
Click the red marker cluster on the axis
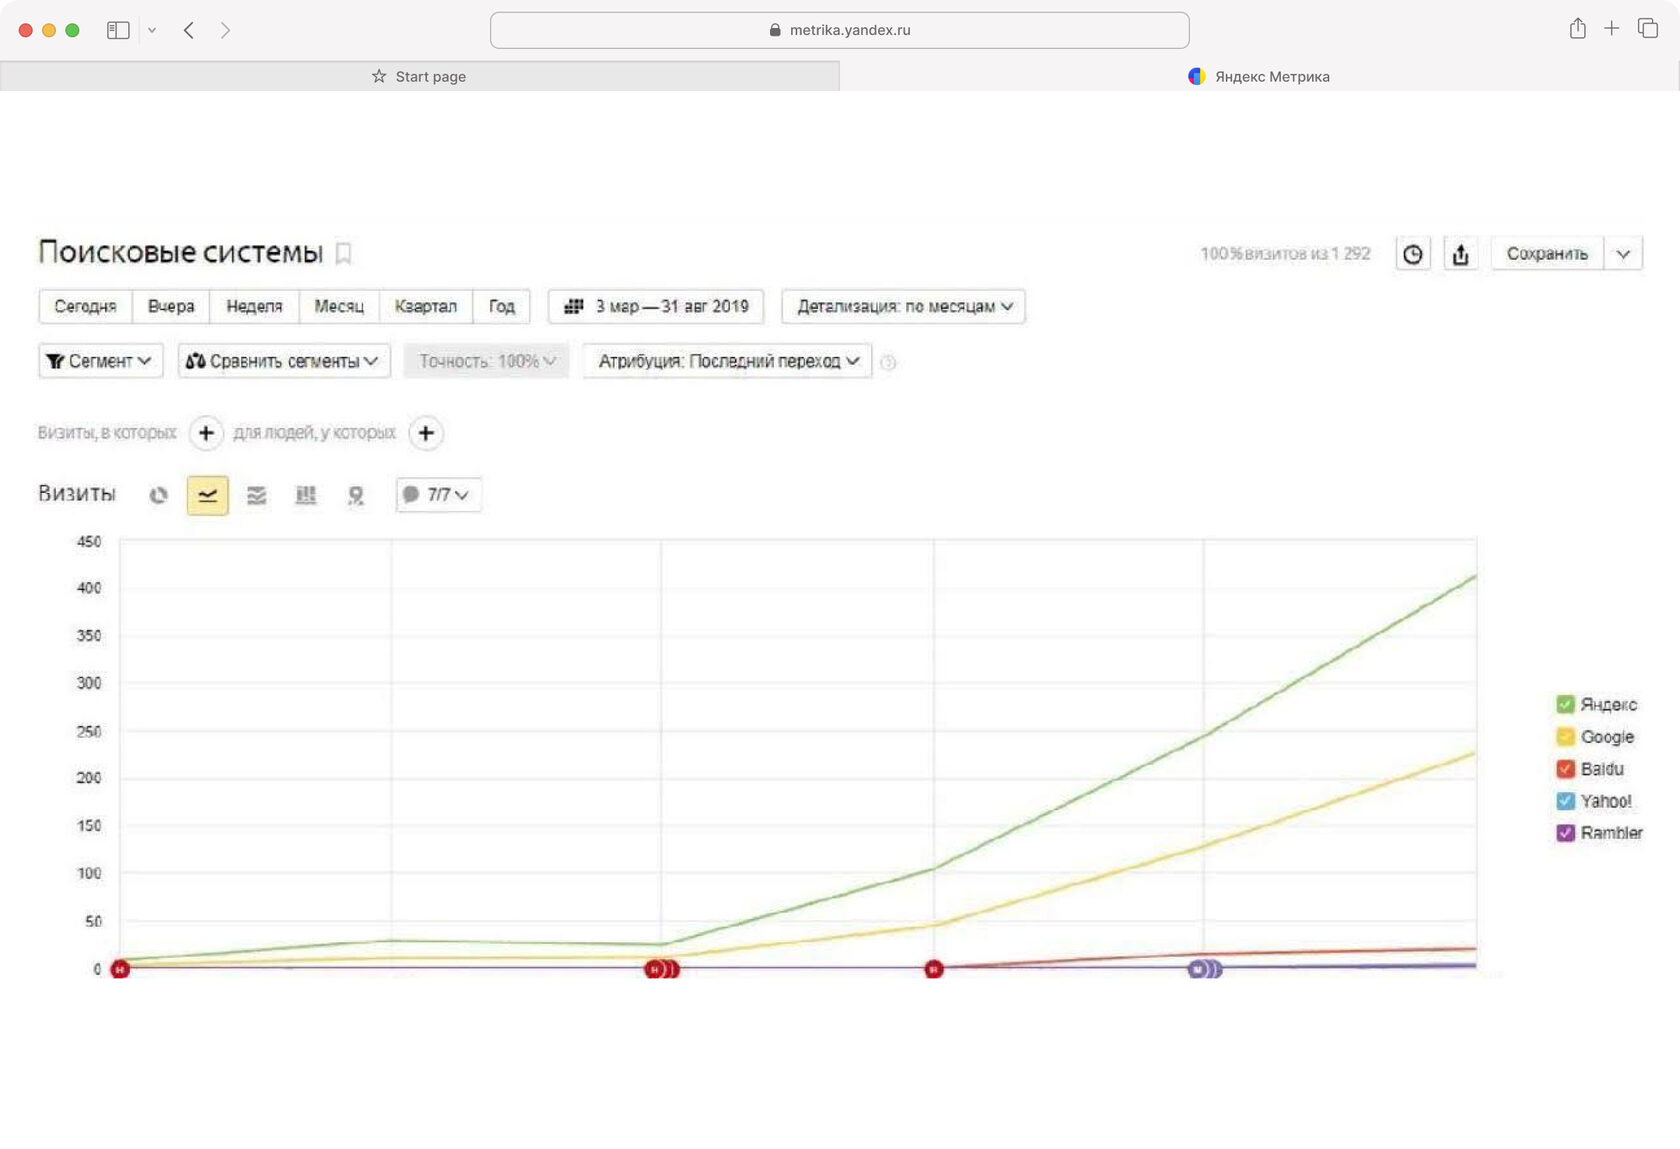(x=662, y=969)
